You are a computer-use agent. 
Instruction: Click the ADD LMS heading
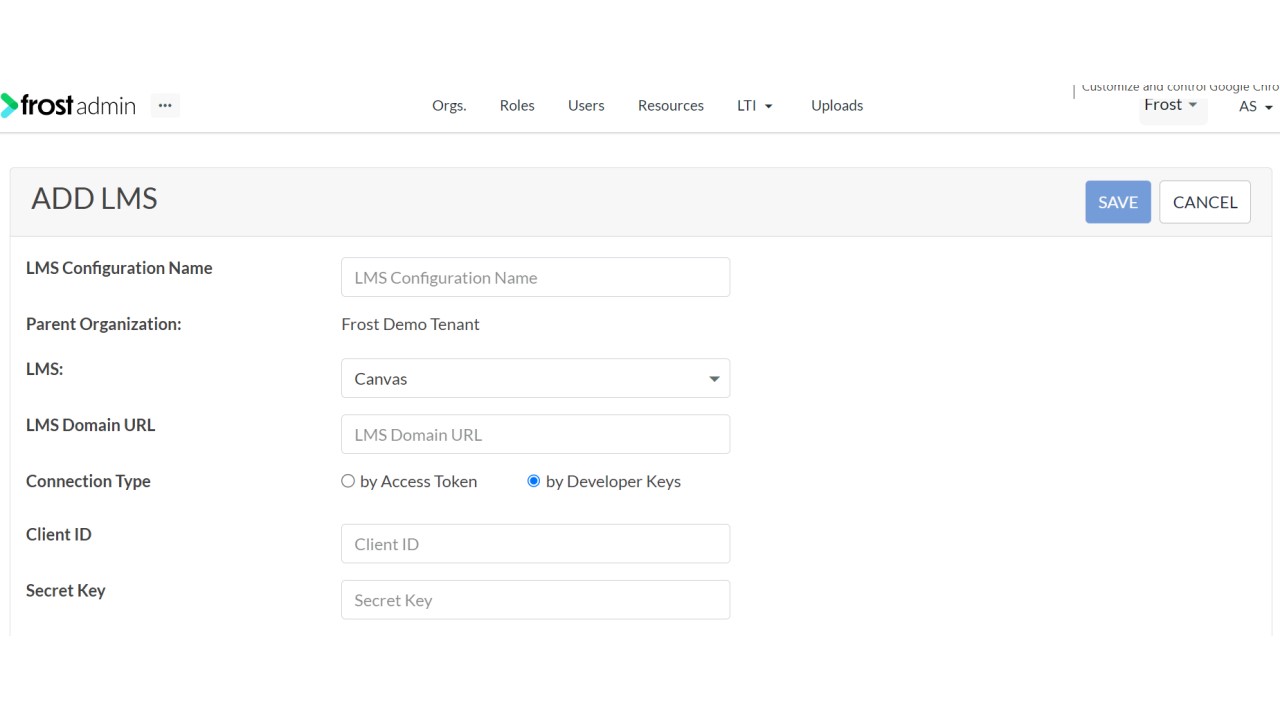[94, 198]
